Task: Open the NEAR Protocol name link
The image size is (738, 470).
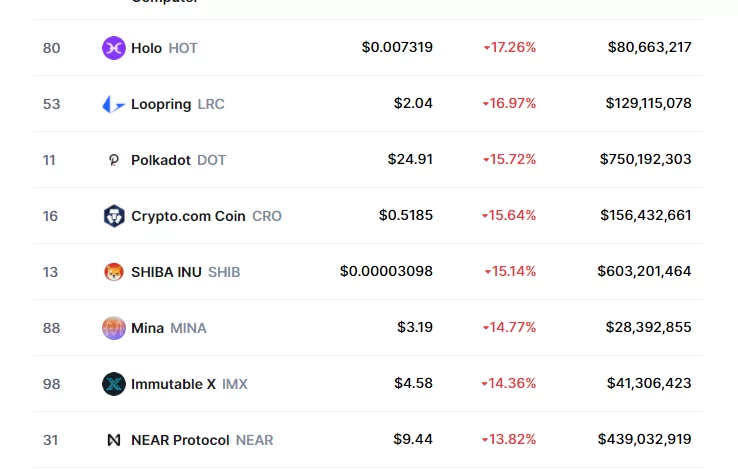Action: point(180,440)
